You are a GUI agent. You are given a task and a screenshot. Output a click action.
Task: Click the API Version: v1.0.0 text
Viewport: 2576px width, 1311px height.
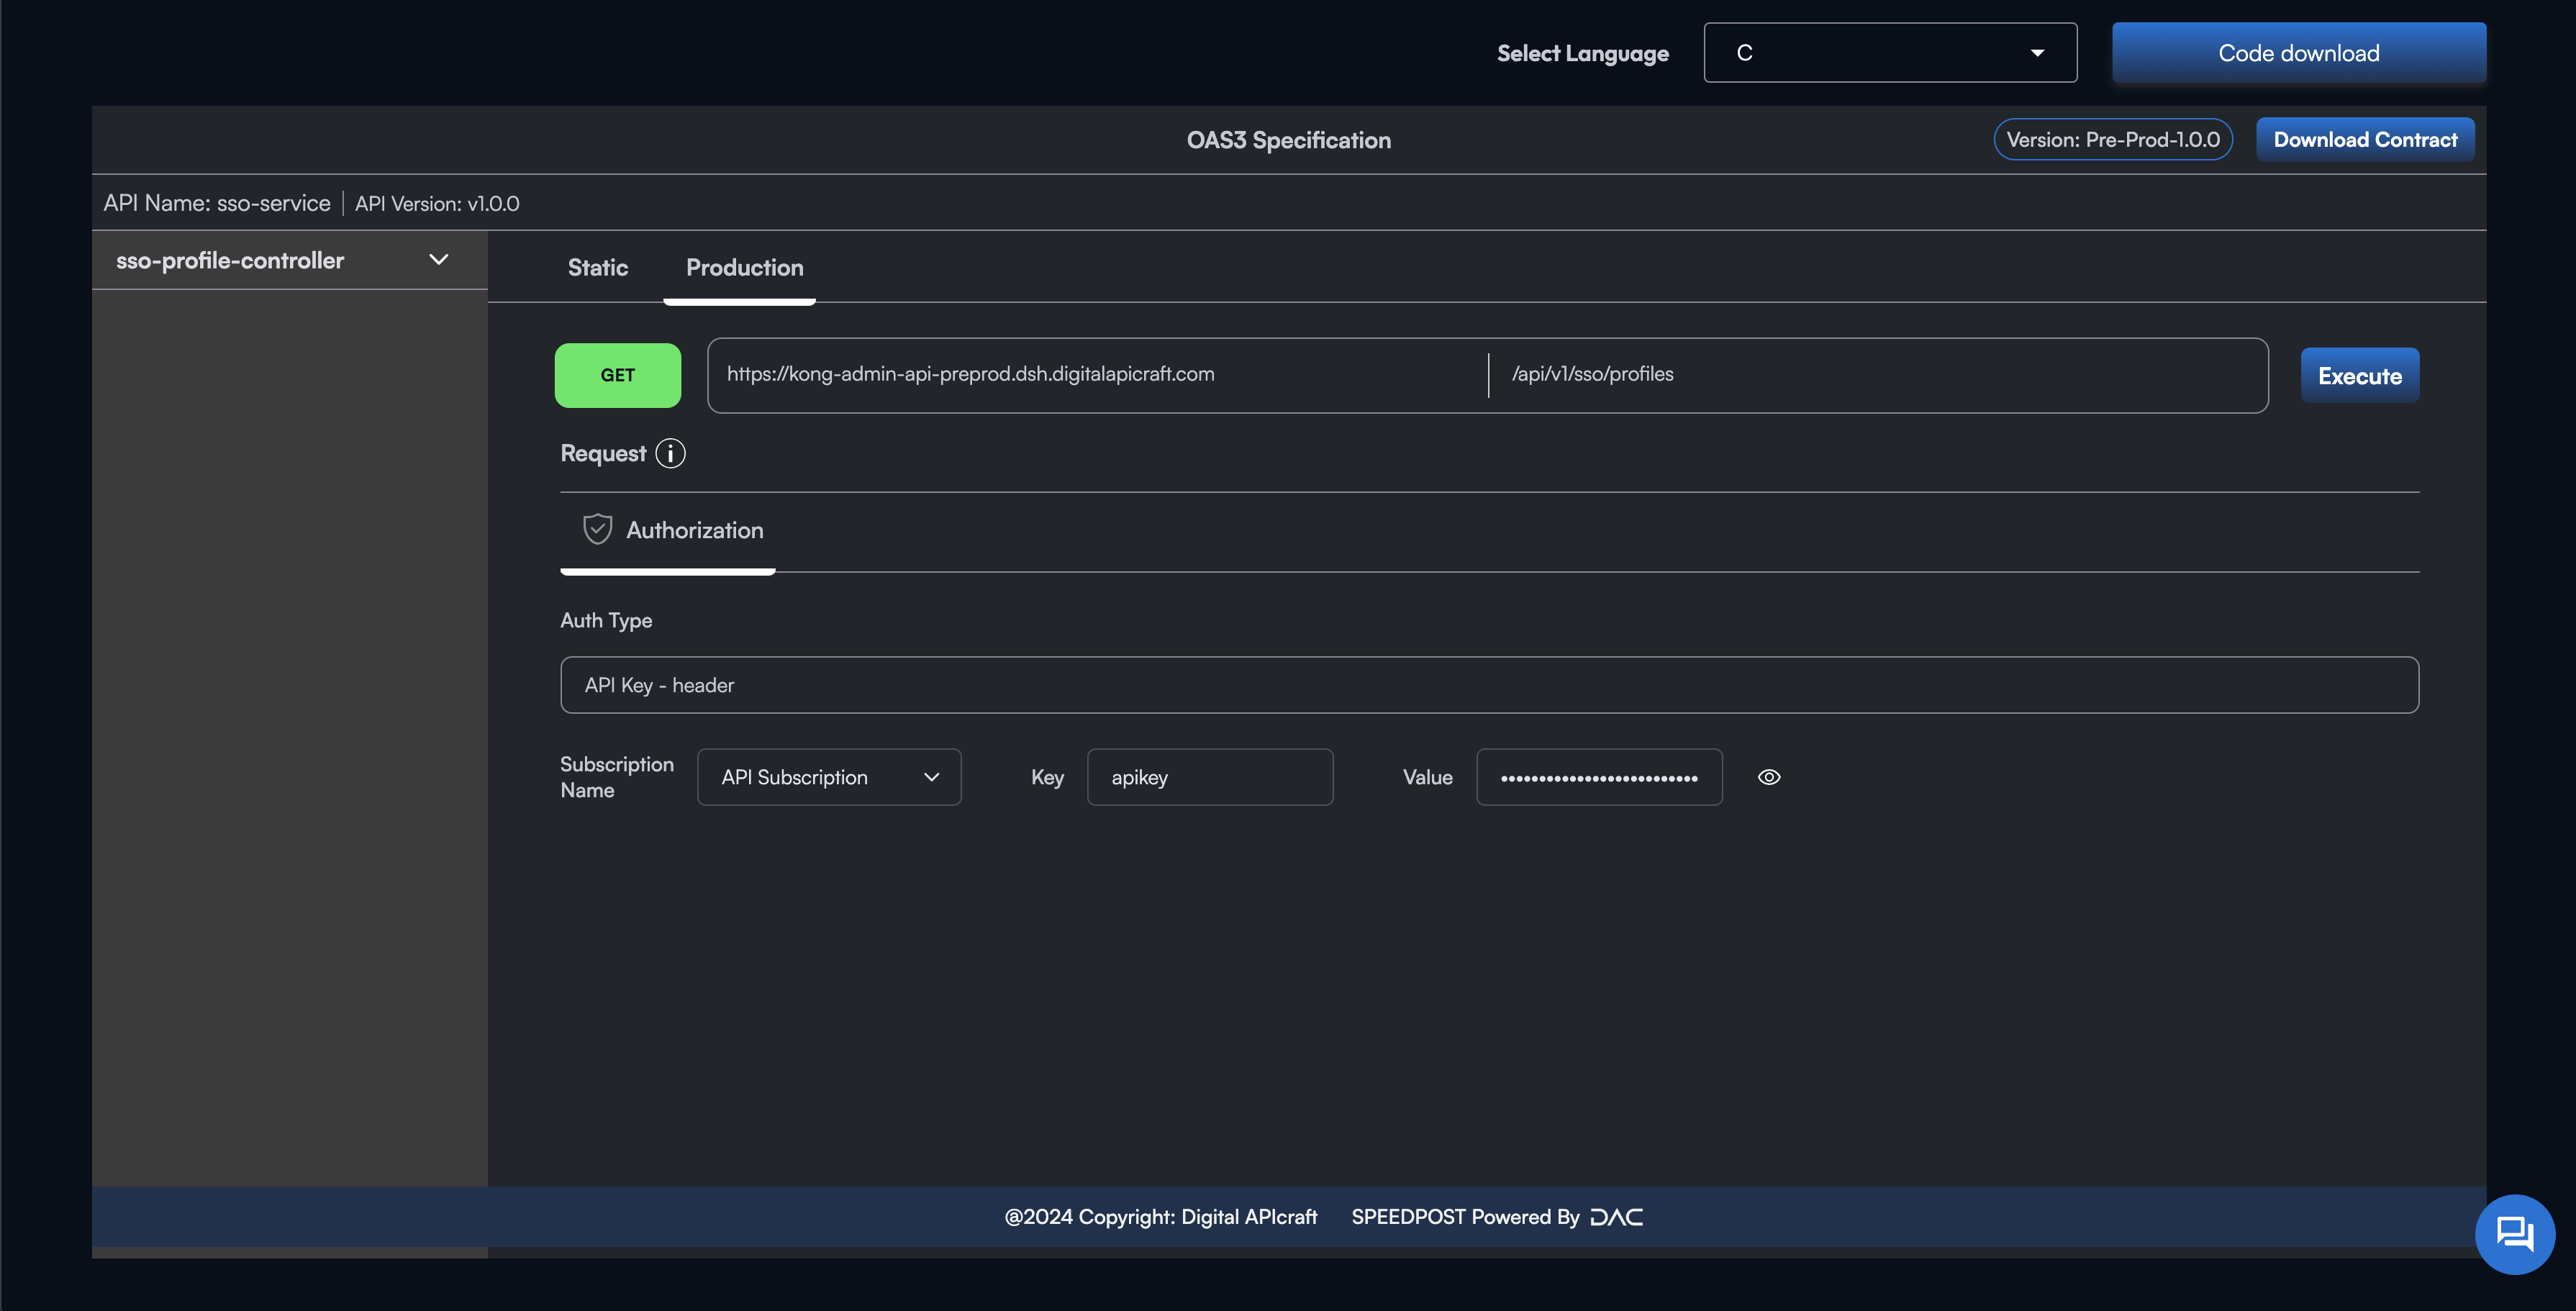(437, 204)
